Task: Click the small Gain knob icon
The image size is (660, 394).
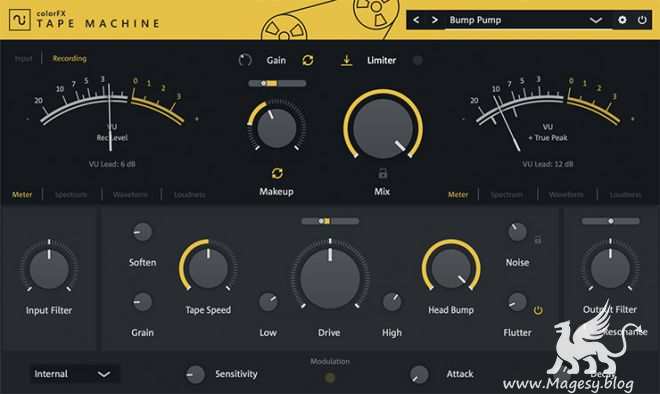Action: (245, 60)
